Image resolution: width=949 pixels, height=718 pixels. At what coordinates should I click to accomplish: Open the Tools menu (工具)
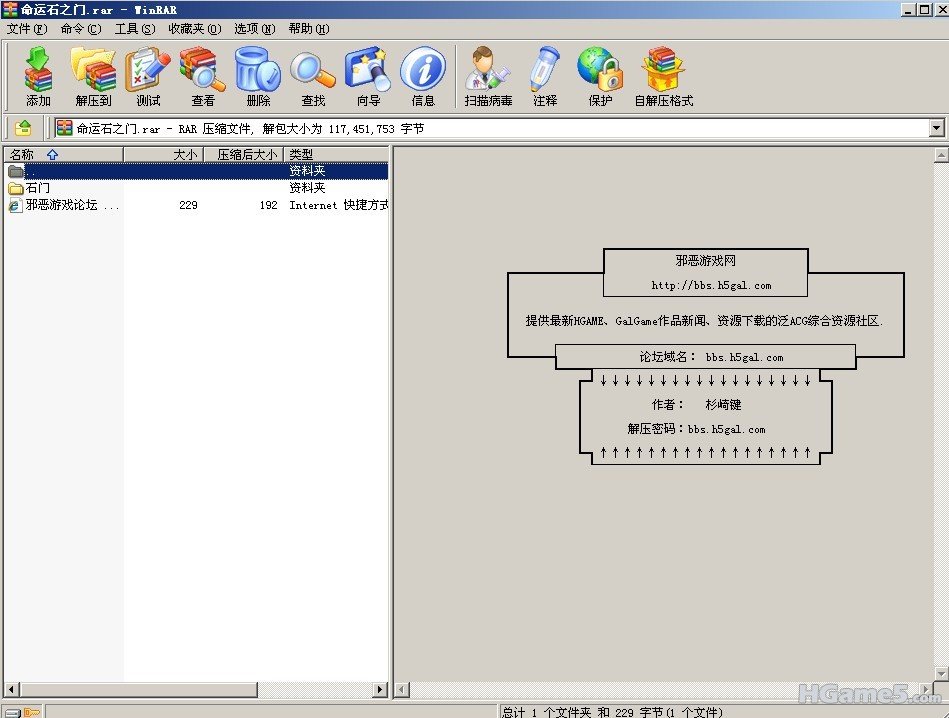tap(135, 28)
